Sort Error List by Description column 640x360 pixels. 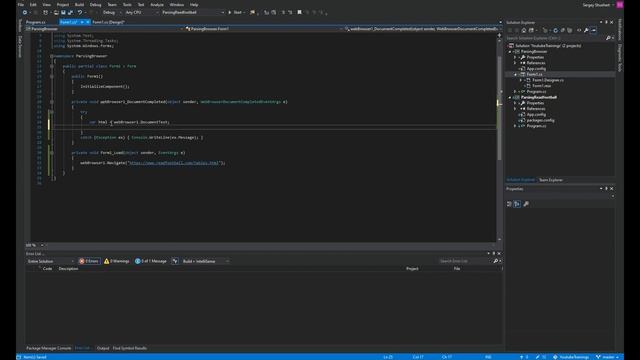point(68,269)
